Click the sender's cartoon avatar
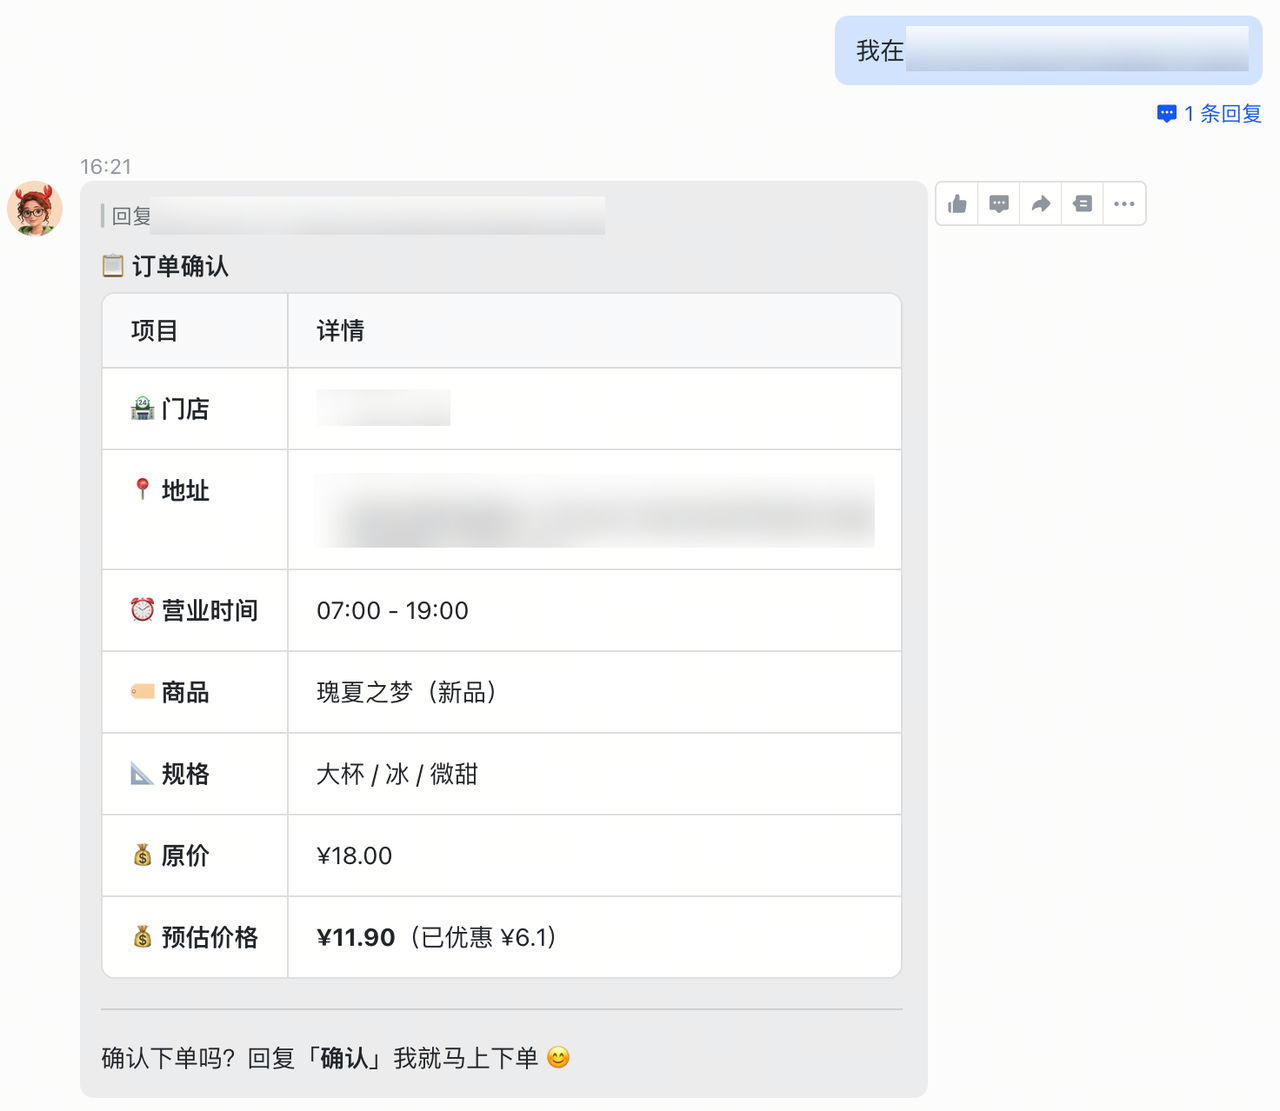Screen dimensions: 1280x1111 (35, 208)
